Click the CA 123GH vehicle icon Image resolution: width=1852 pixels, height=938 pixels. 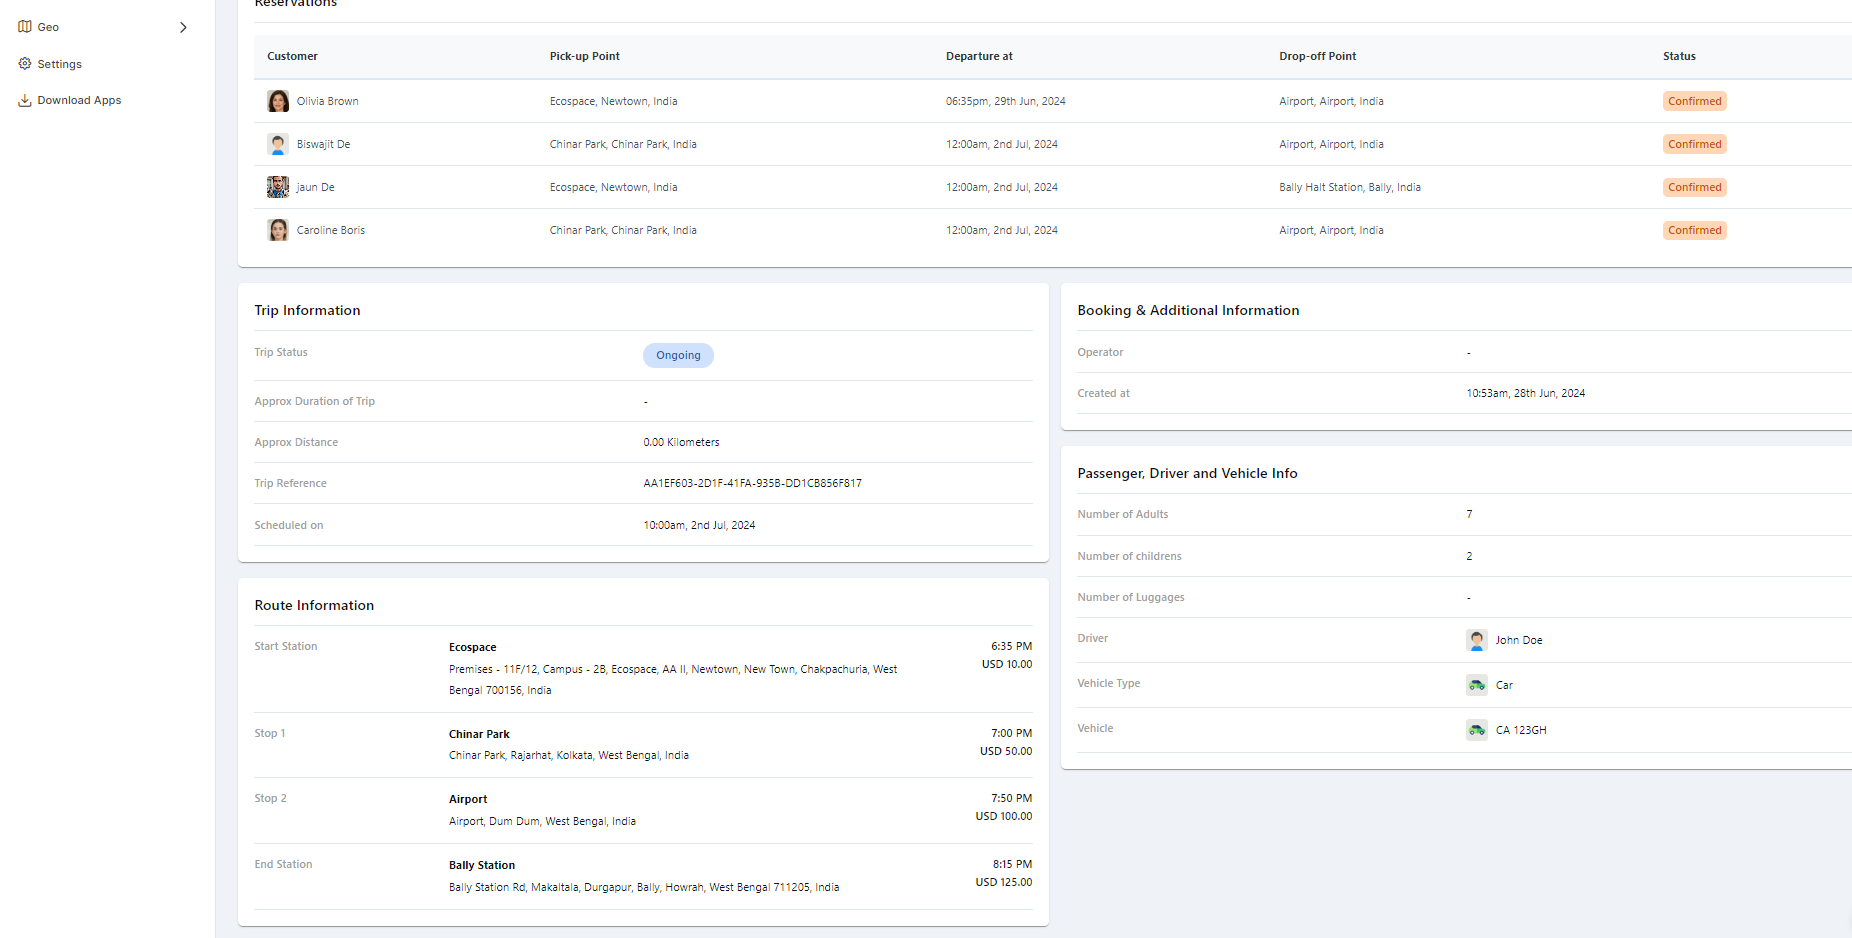pyautogui.click(x=1476, y=730)
